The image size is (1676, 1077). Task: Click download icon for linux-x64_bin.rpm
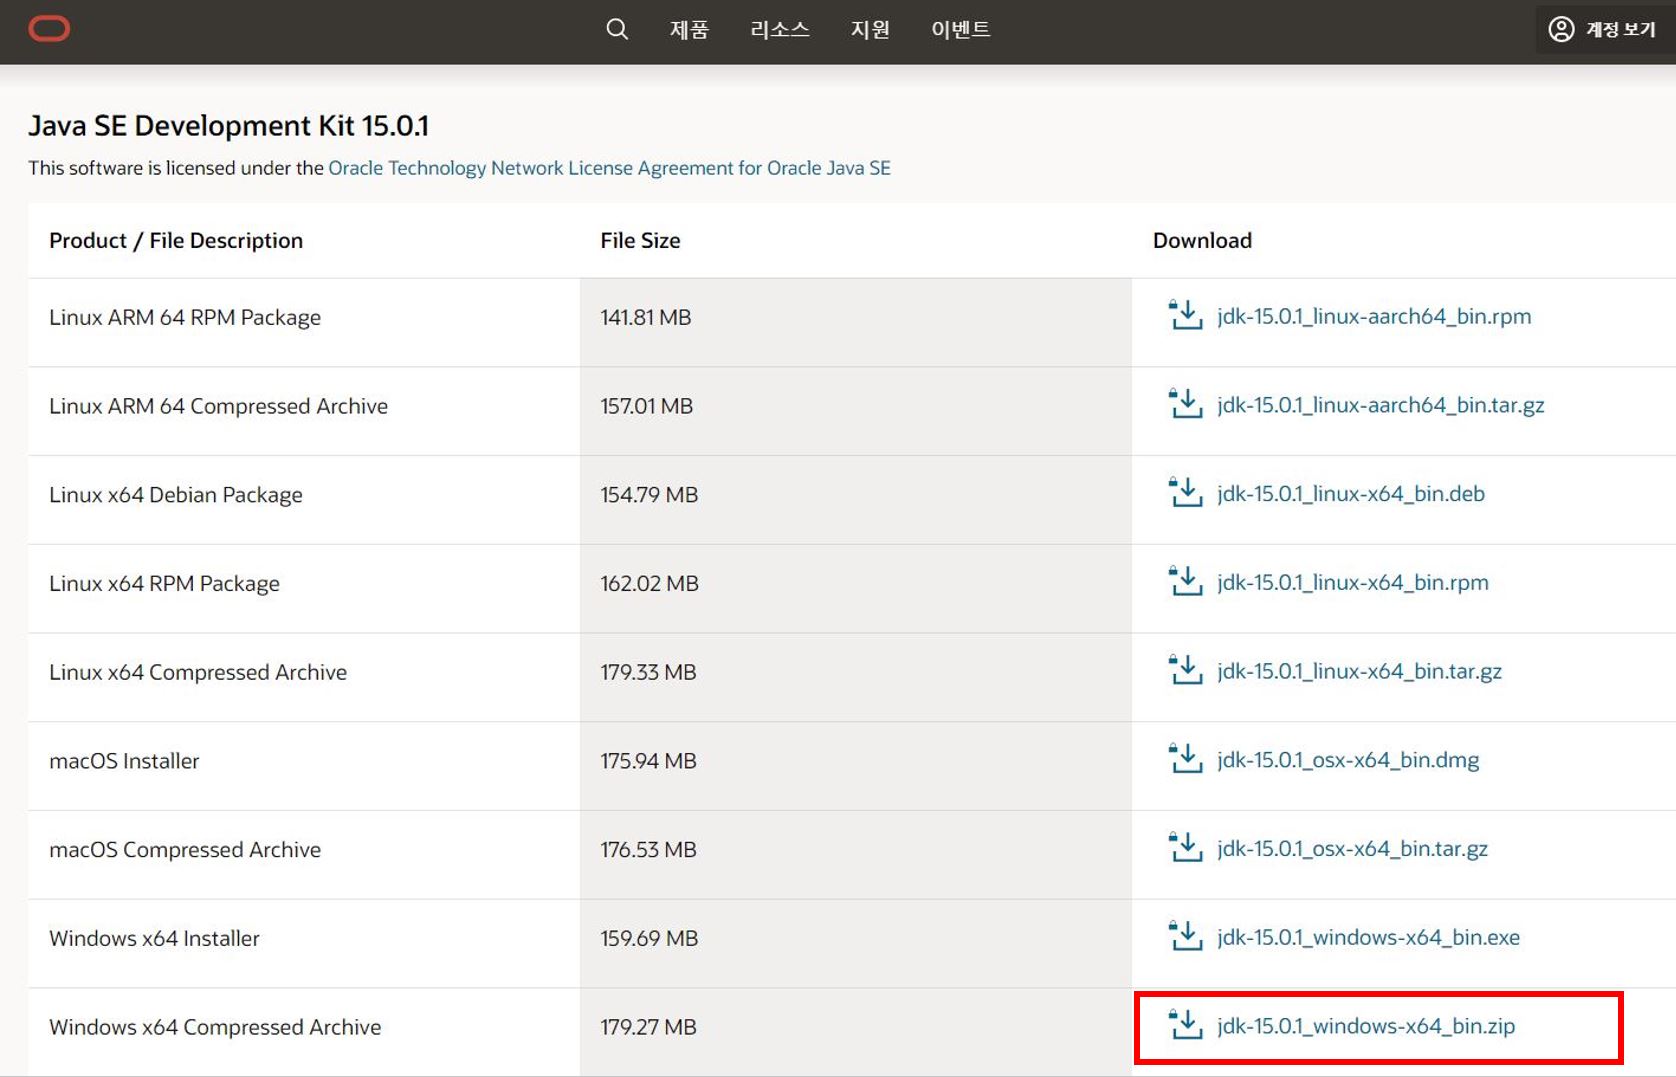tap(1185, 581)
